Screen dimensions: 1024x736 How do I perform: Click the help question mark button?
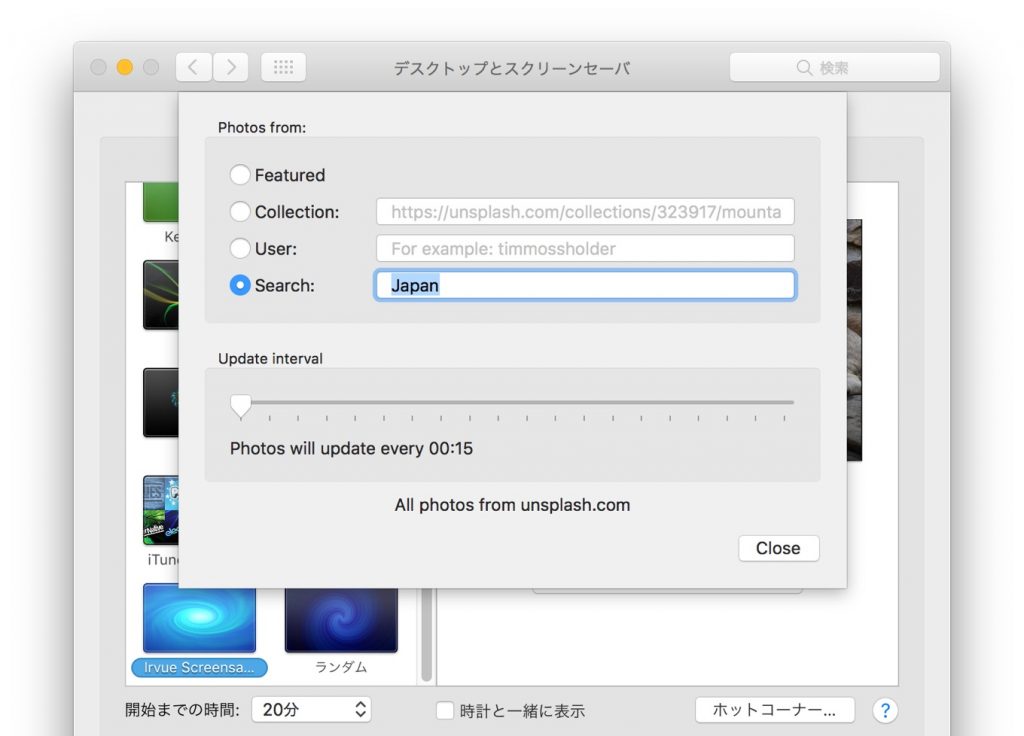[x=884, y=710]
